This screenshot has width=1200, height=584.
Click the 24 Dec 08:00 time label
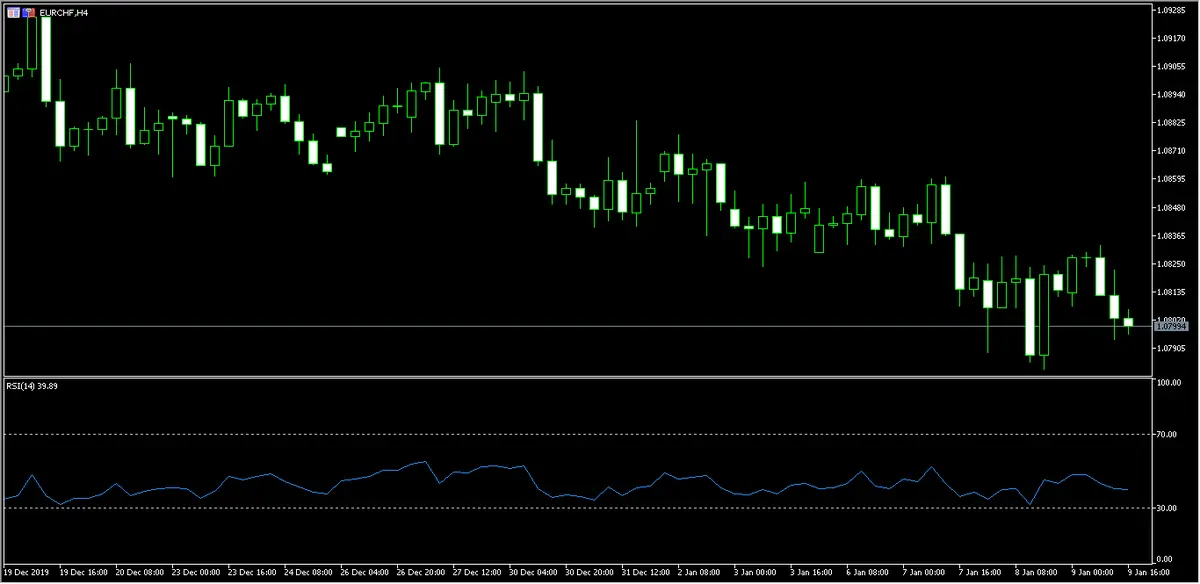coord(308,573)
